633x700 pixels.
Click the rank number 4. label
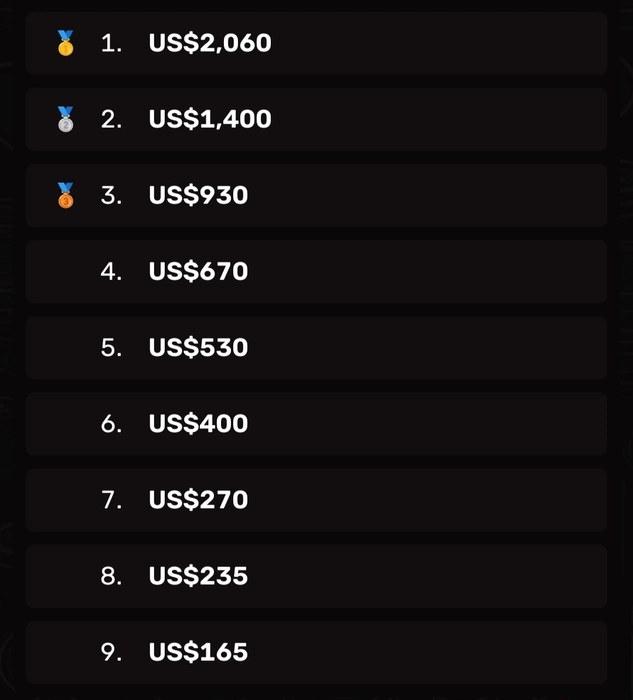coord(111,271)
